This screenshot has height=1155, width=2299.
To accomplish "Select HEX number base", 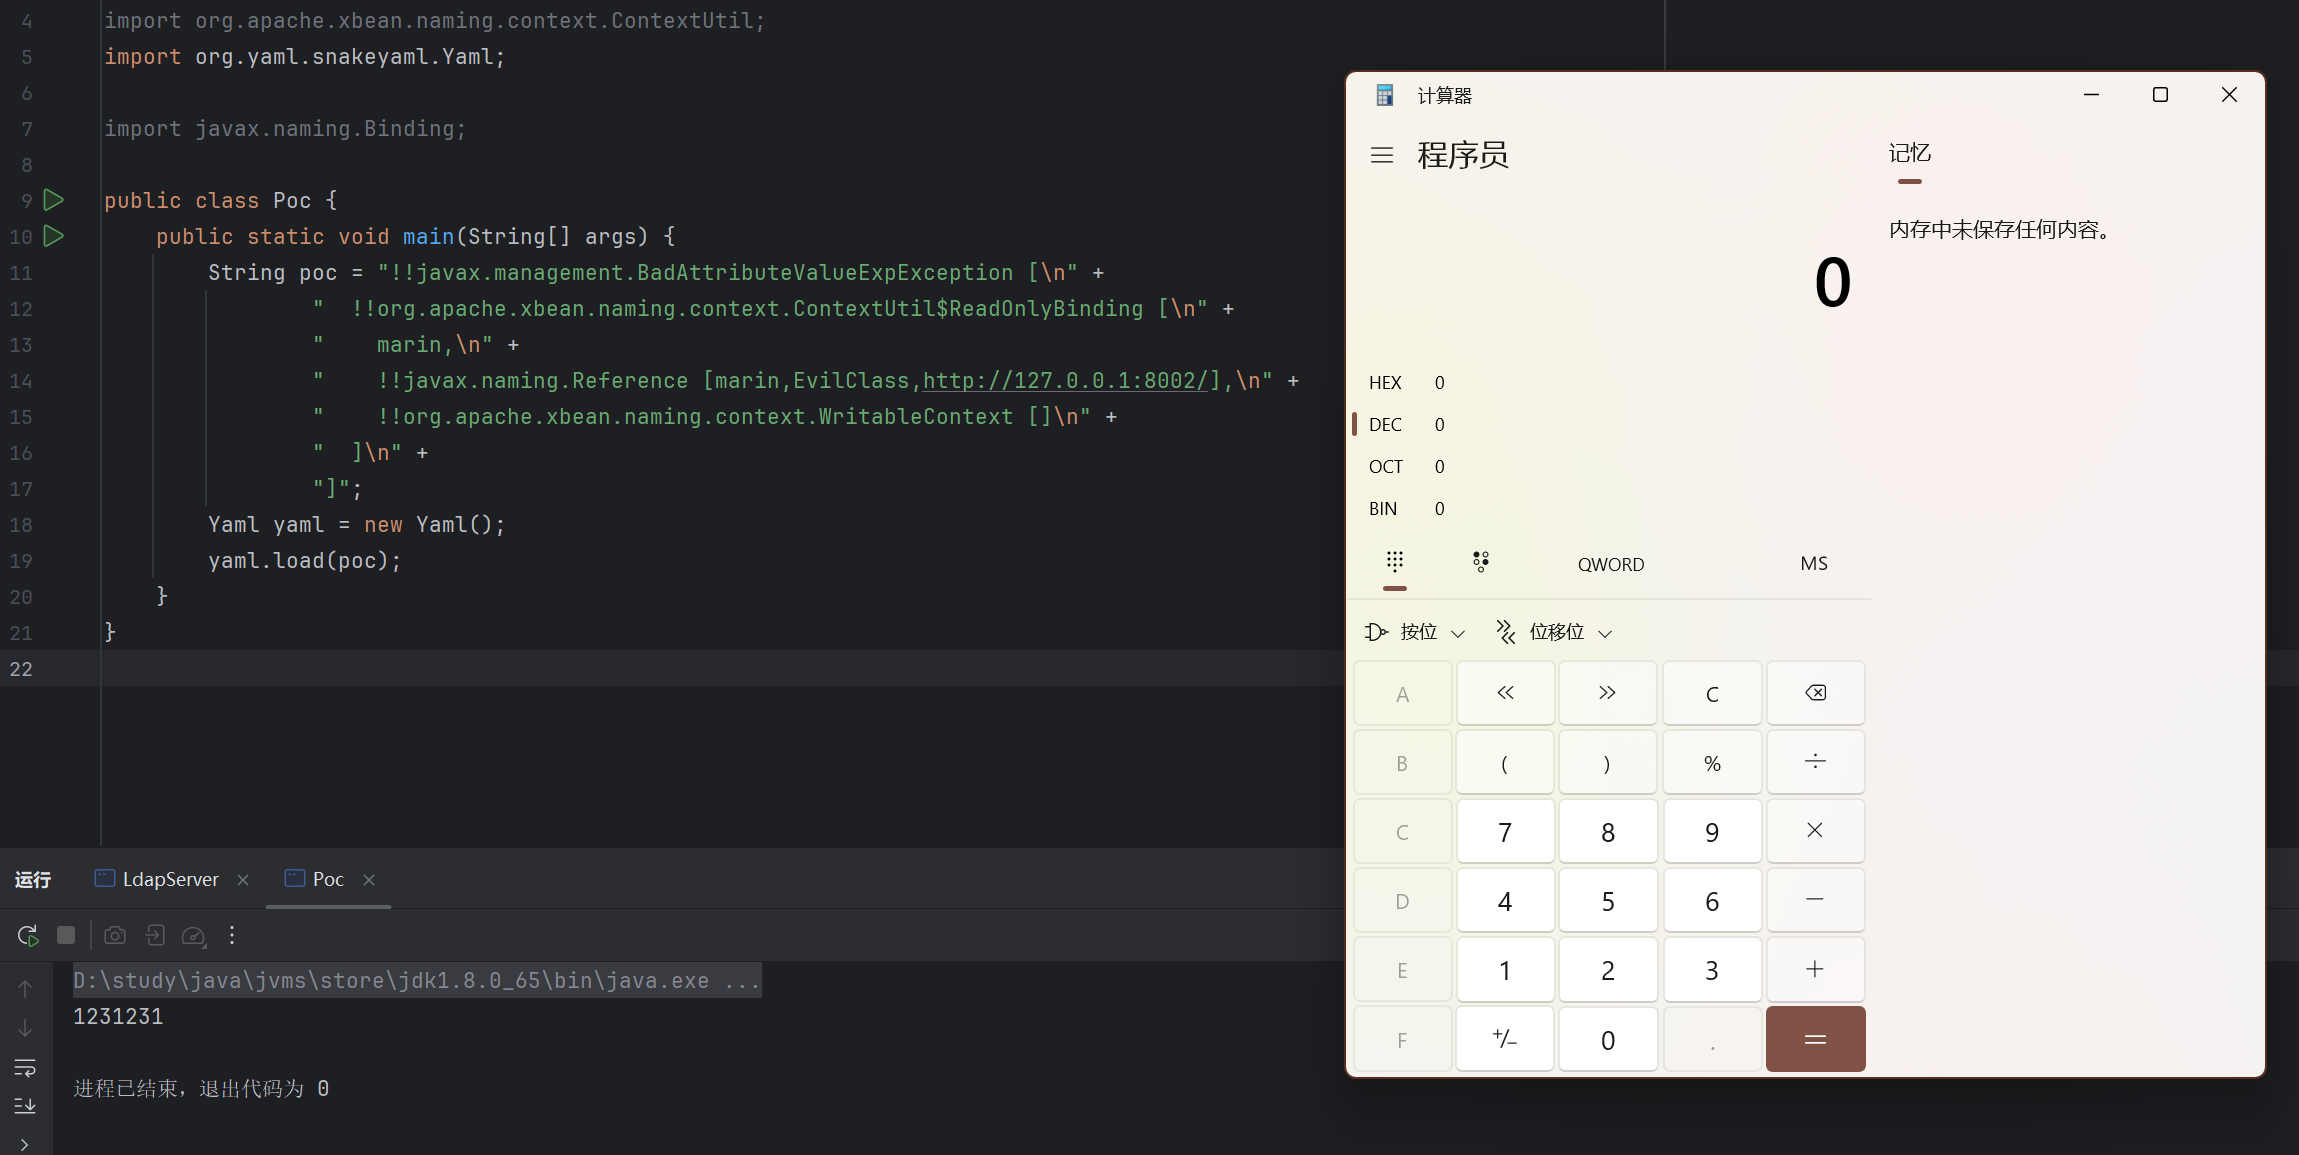I will coord(1385,383).
